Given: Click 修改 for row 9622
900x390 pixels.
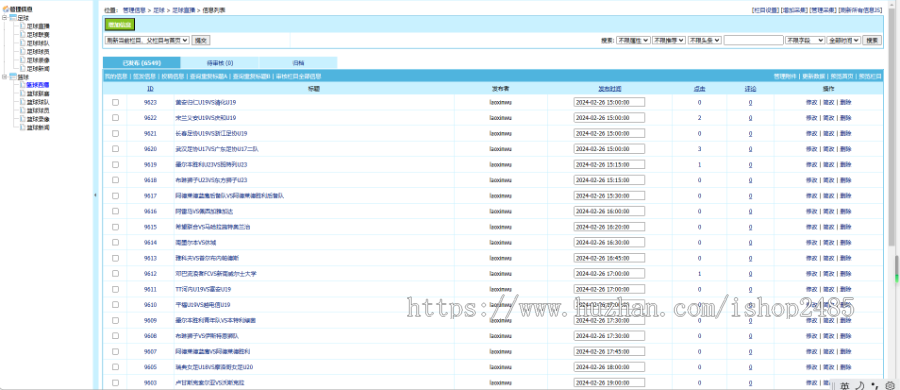Looking at the screenshot, I should pos(811,118).
